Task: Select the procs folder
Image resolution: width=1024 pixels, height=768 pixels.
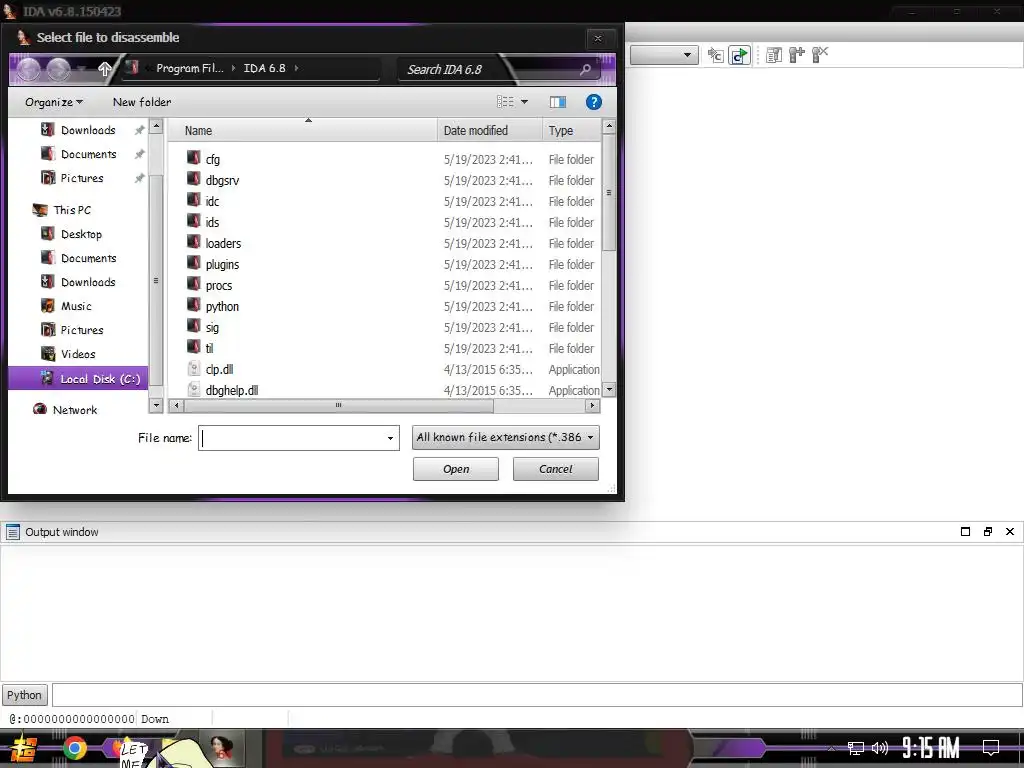Action: [218, 285]
